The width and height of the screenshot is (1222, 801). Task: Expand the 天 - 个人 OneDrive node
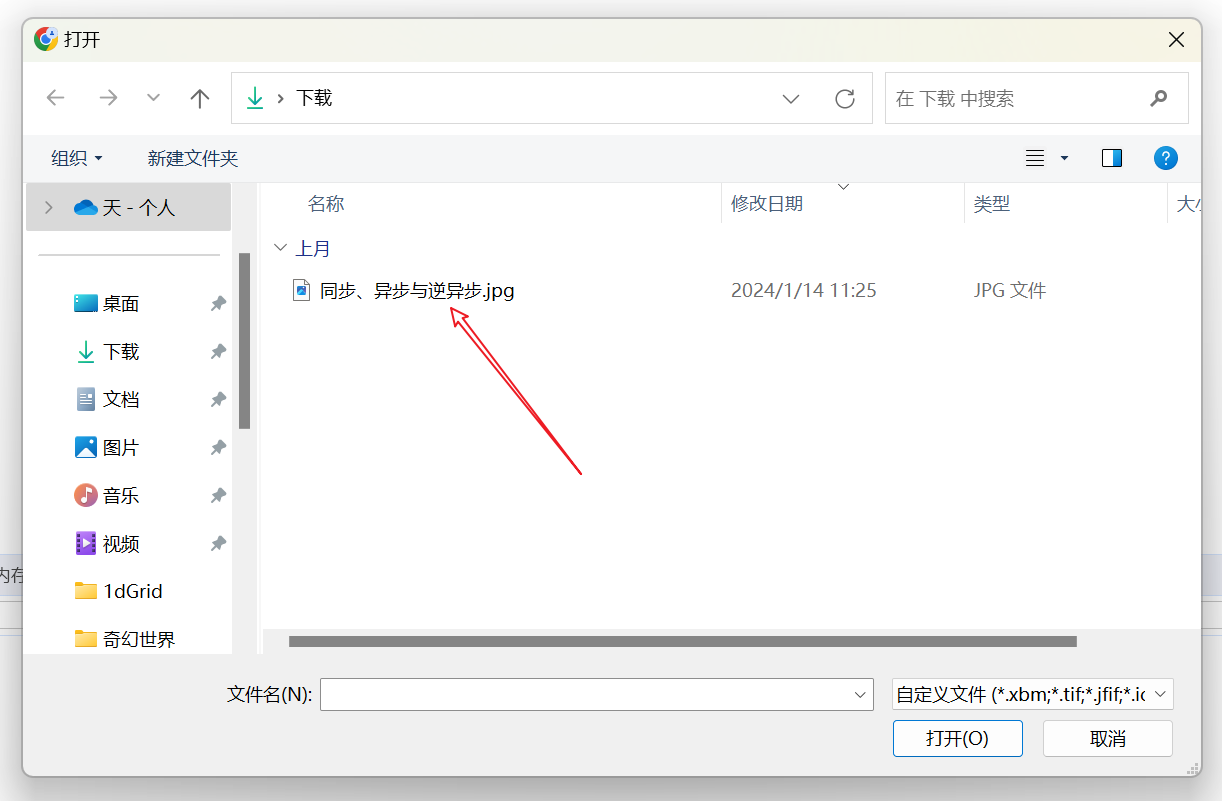pyautogui.click(x=49, y=207)
